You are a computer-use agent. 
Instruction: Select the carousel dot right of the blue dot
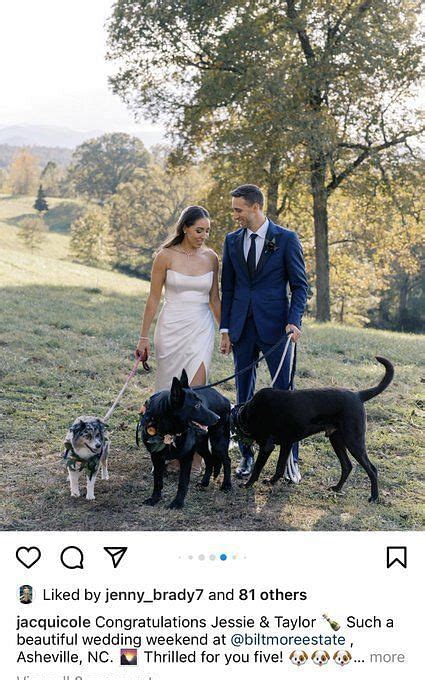tap(234, 557)
